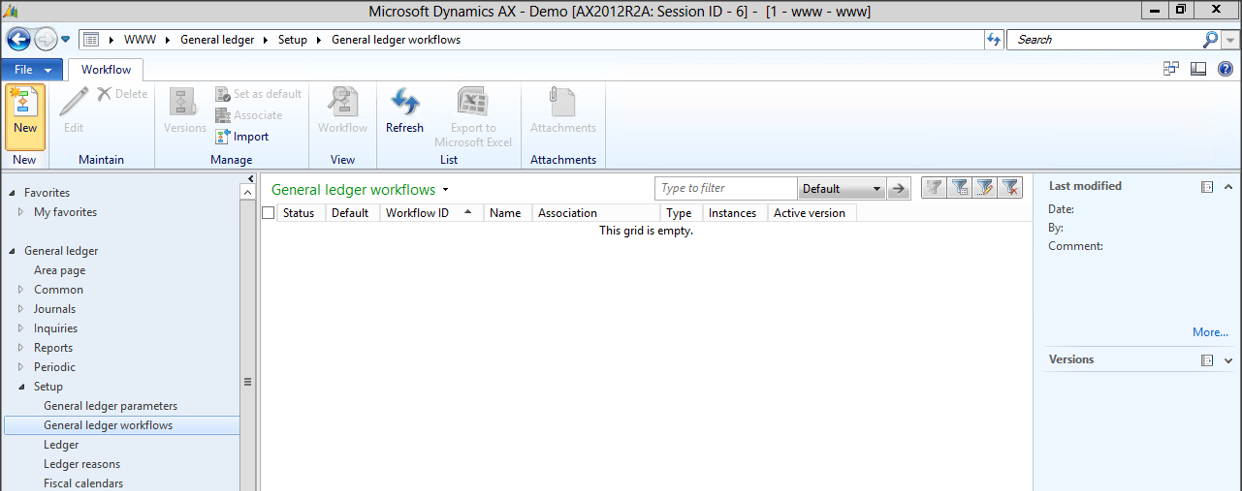Click the remove filter funnel with red X

(1010, 188)
